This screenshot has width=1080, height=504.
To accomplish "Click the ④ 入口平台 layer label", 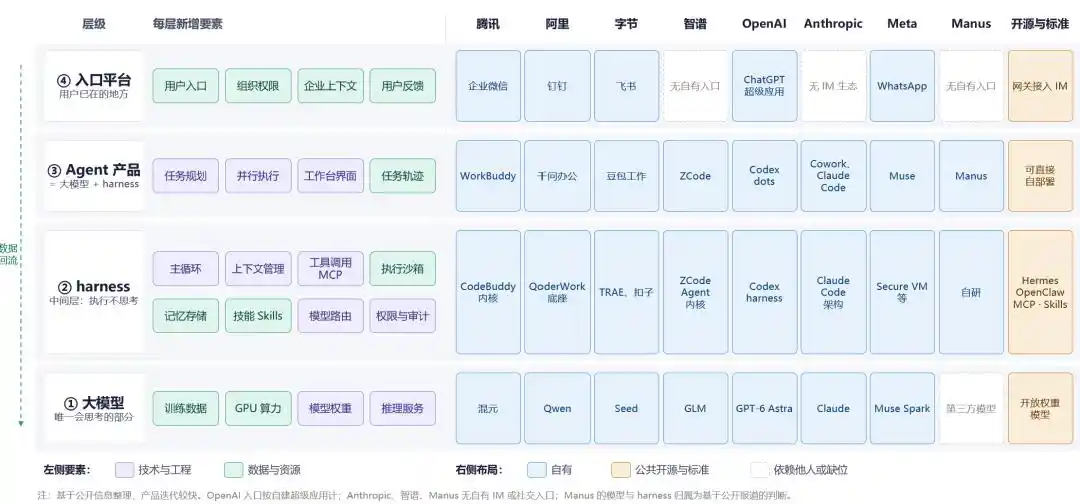I will click(x=94, y=85).
